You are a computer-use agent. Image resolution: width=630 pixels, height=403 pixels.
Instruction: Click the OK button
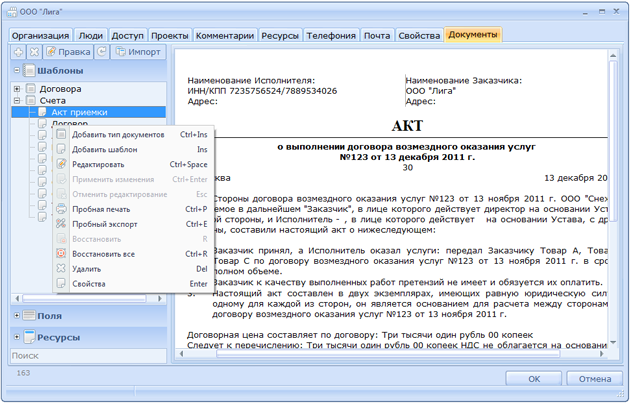tap(534, 378)
